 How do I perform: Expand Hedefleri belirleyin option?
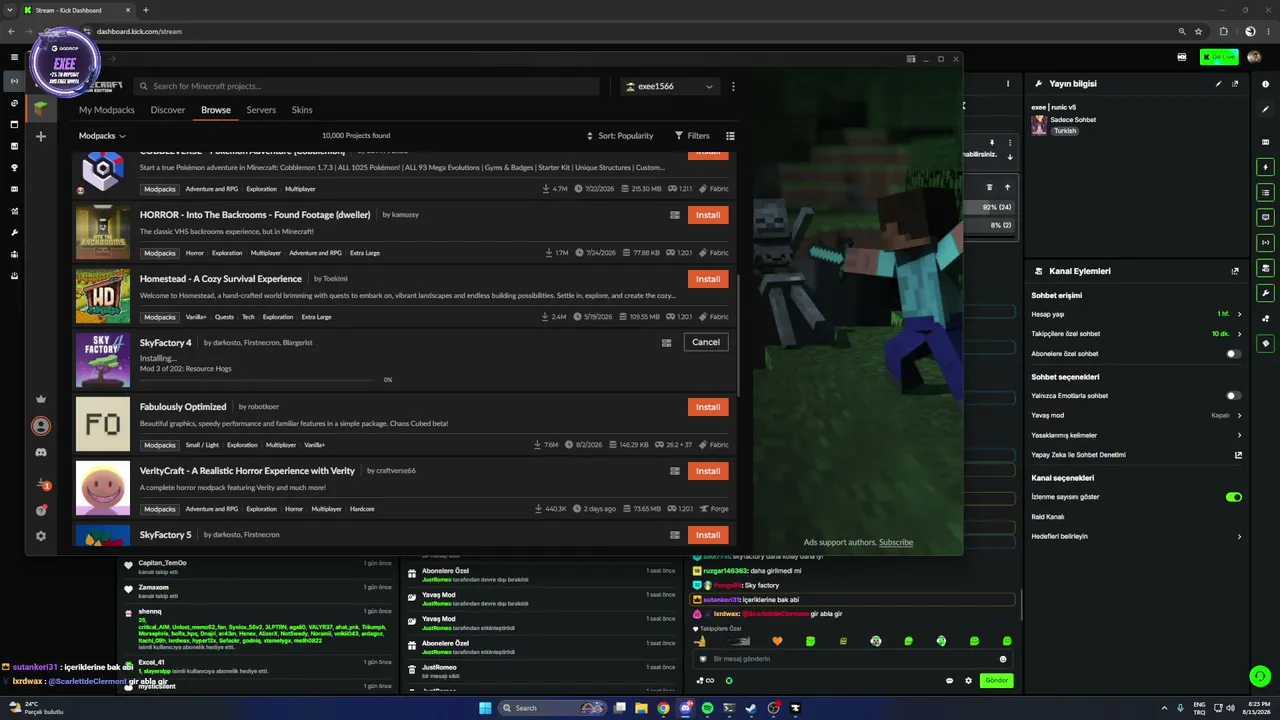coord(1239,537)
